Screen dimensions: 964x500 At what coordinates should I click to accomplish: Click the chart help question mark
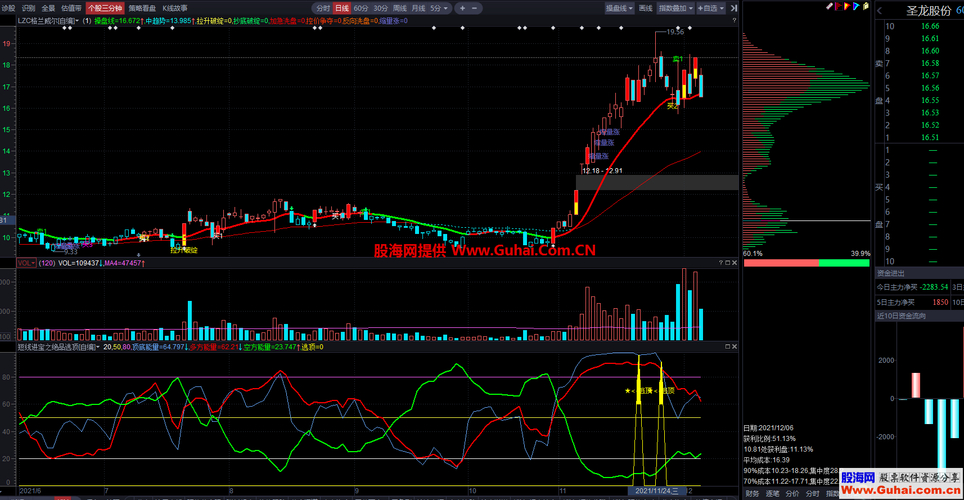tap(734, 20)
